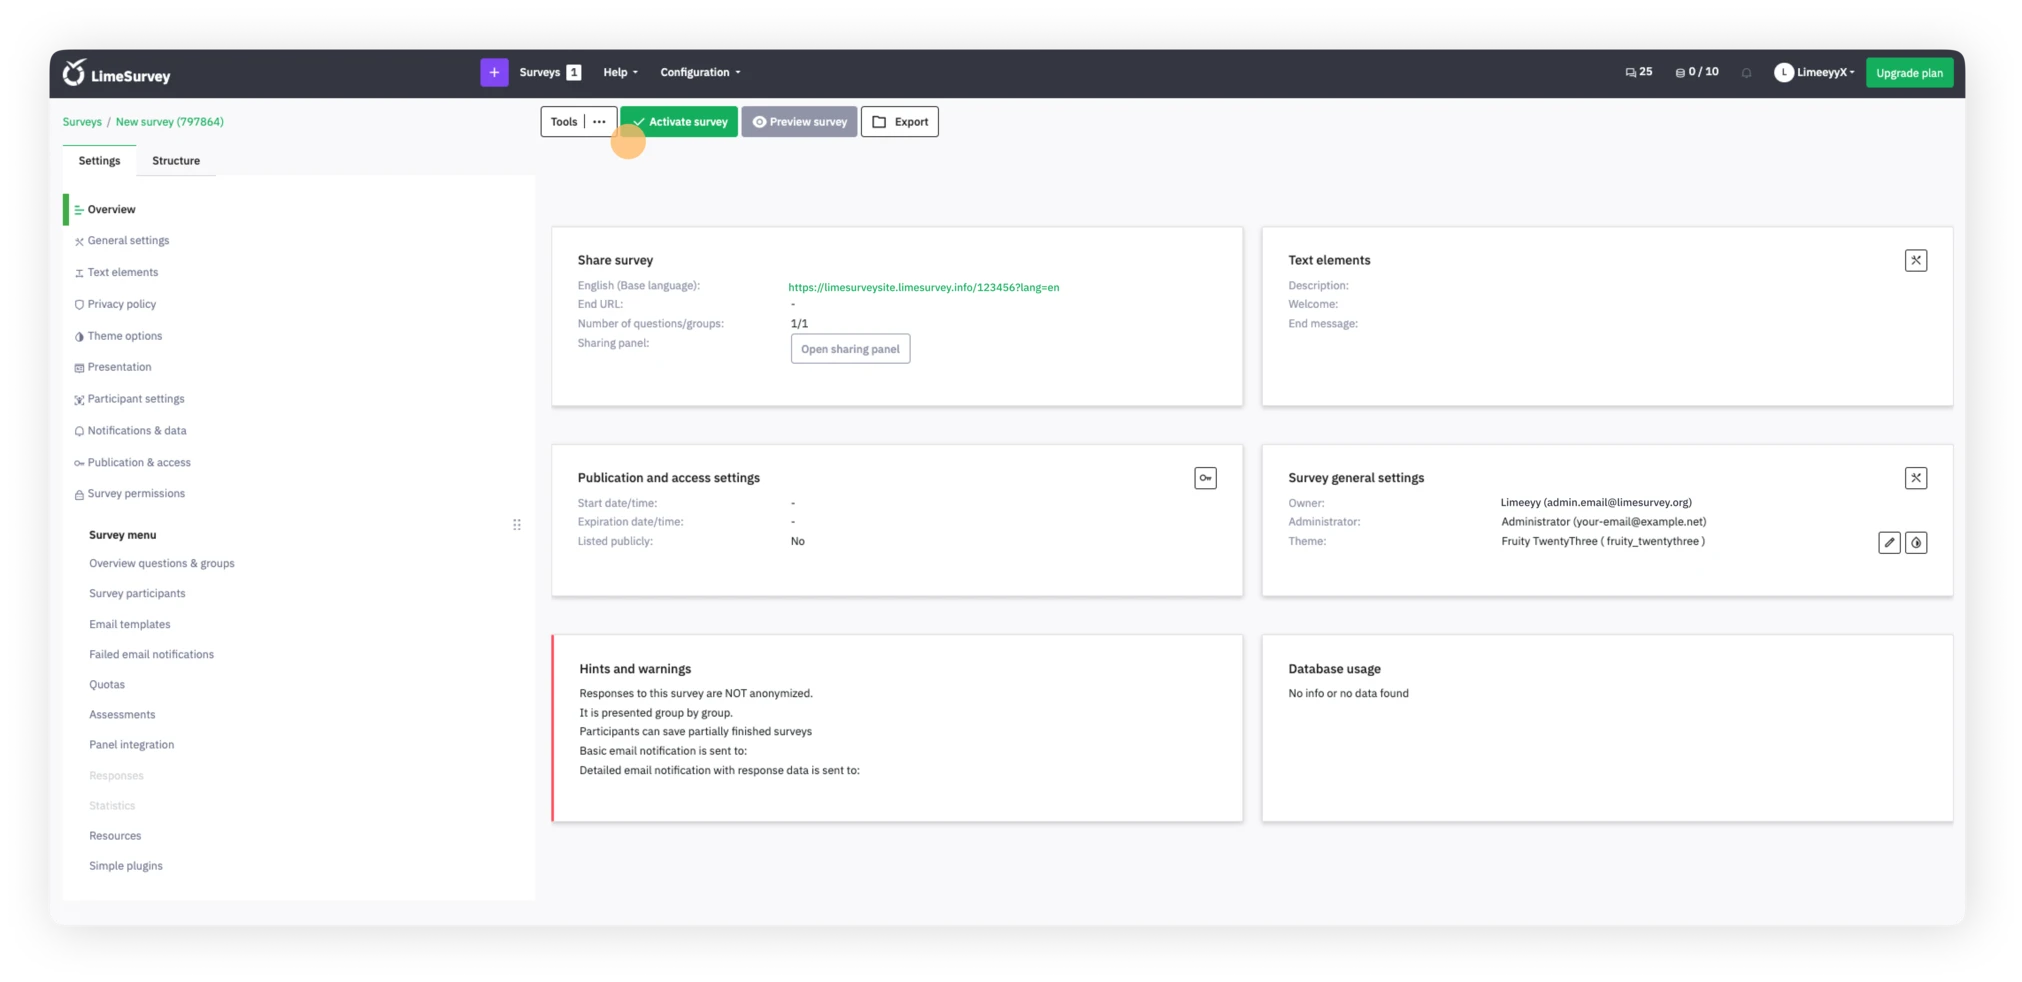The width and height of the screenshot is (2022, 982).
Task: Switch to the Structure tab
Action: coord(176,161)
